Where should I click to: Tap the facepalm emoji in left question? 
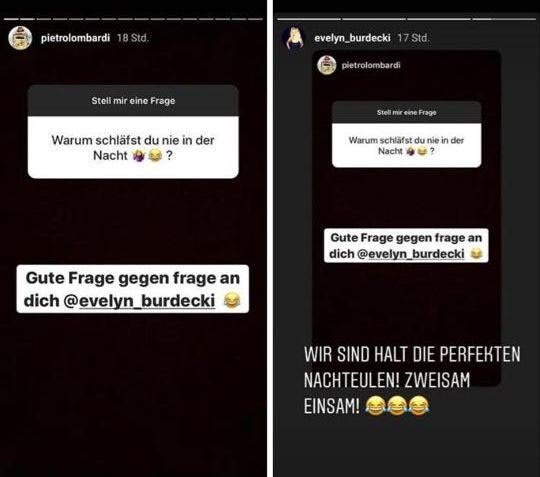[139, 156]
